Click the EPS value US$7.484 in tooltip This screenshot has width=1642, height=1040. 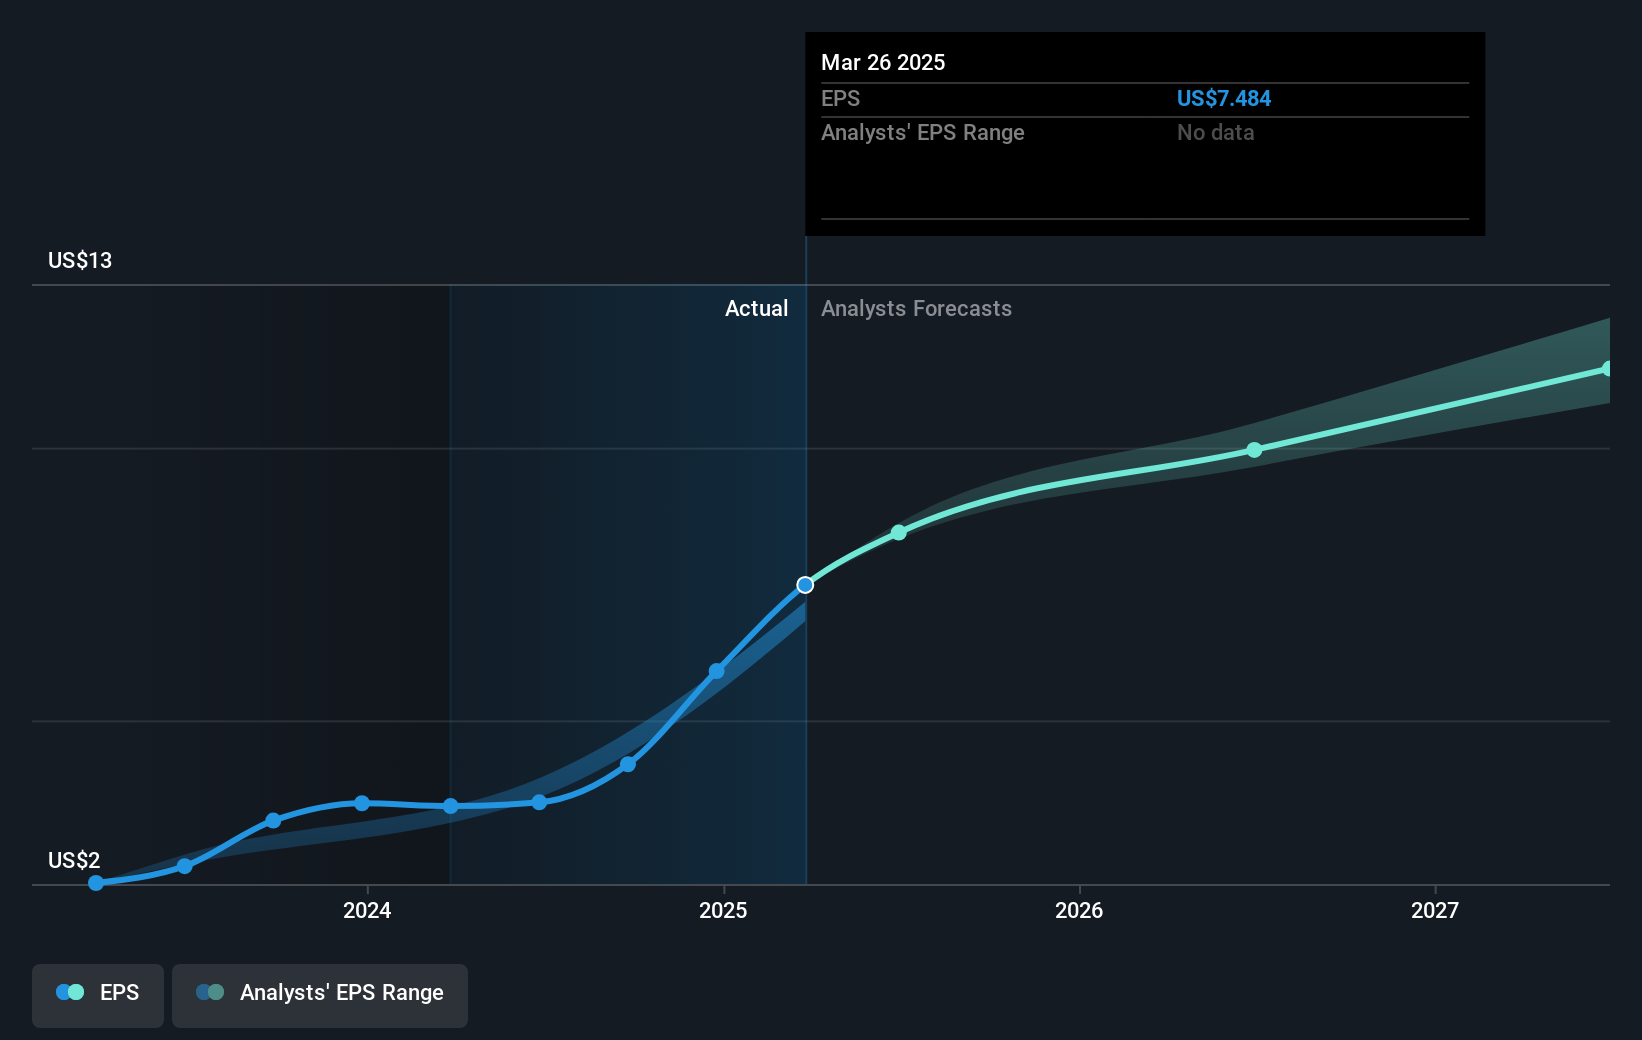[1223, 98]
